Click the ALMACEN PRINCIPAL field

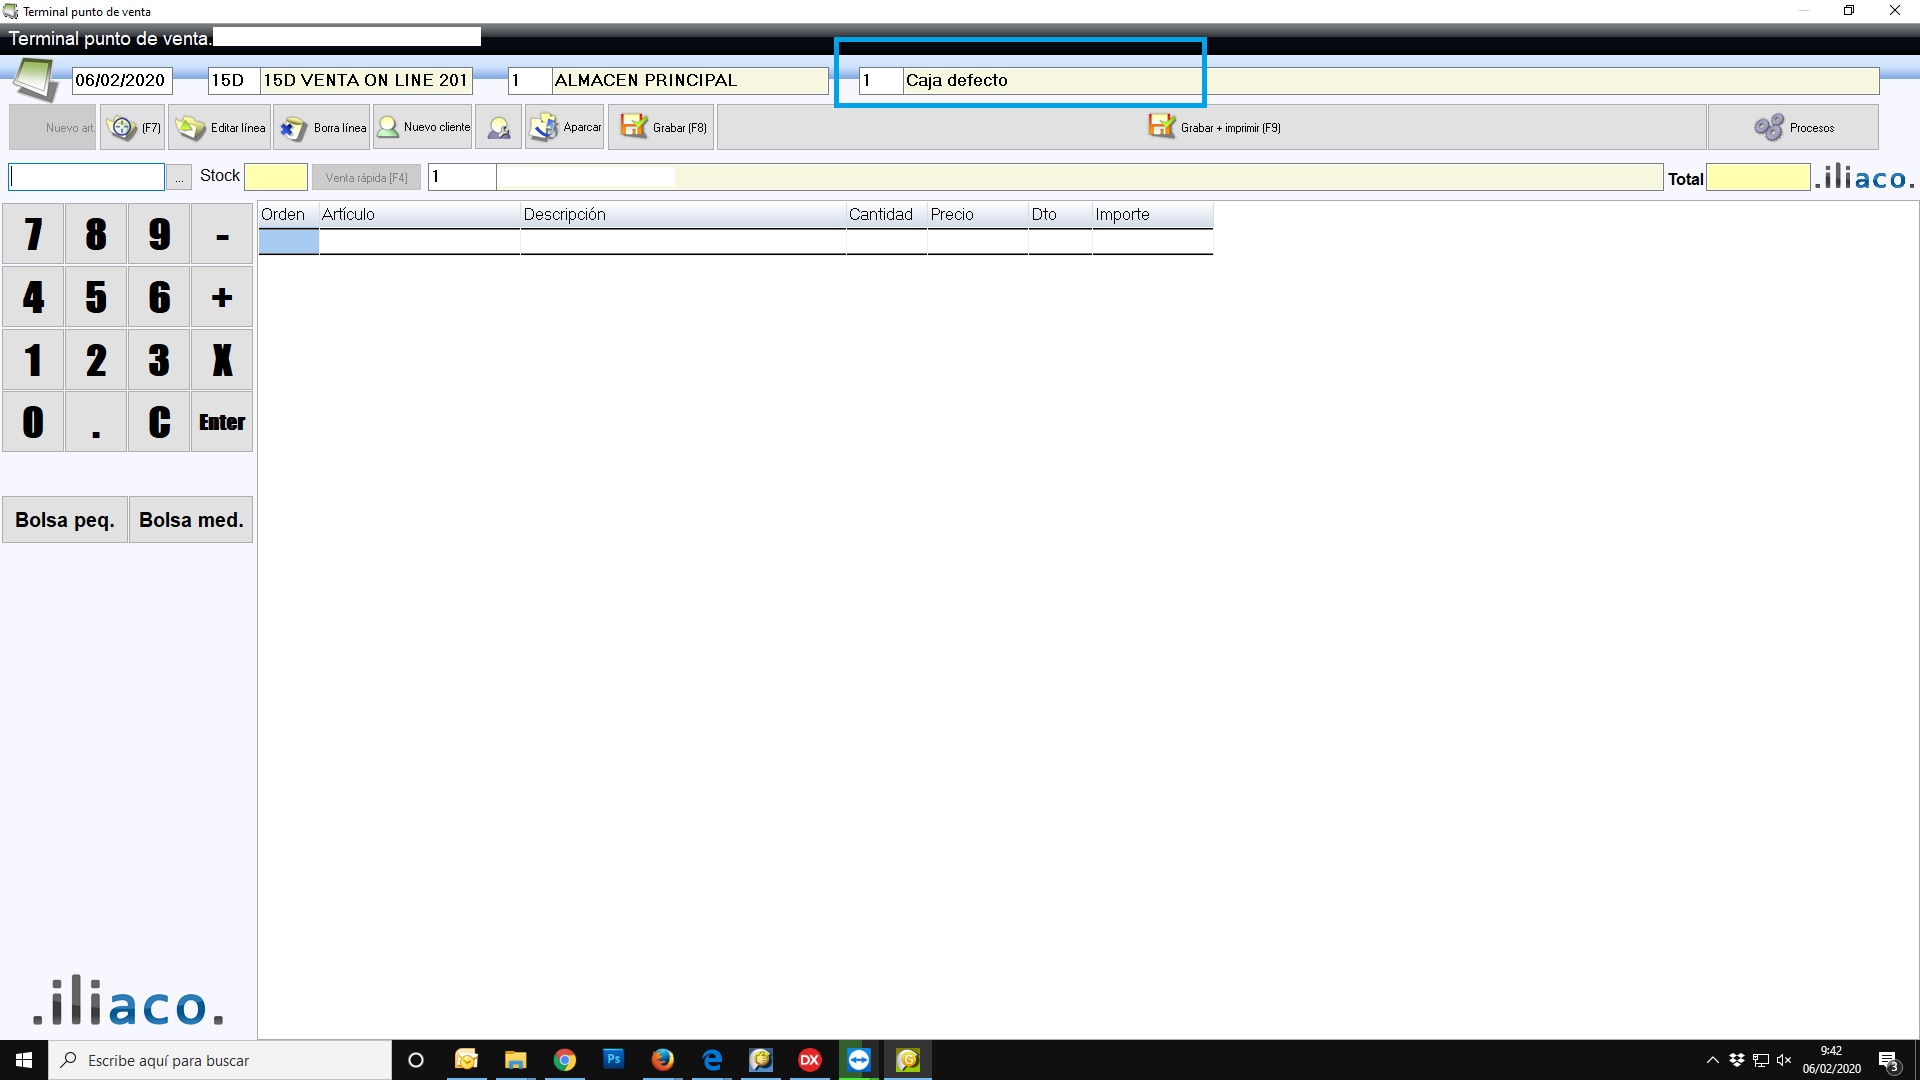[x=690, y=80]
